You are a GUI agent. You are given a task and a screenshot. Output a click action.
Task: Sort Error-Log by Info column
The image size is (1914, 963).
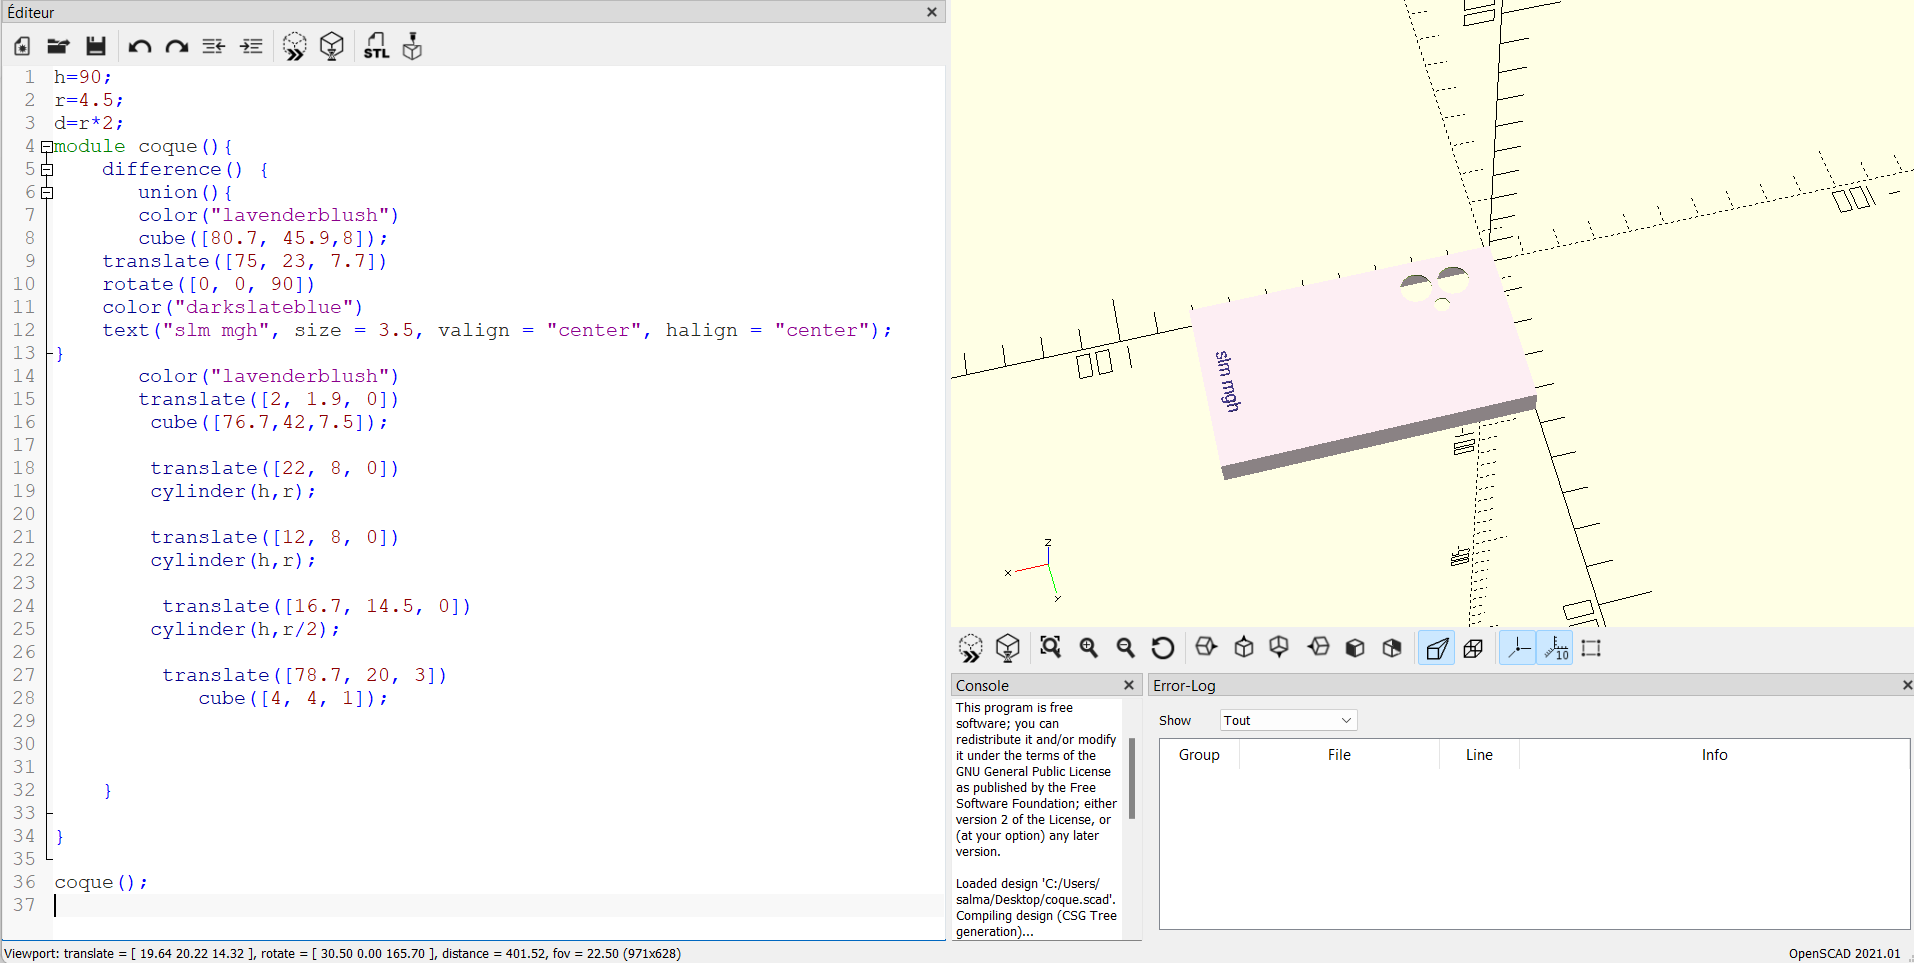click(x=1714, y=755)
